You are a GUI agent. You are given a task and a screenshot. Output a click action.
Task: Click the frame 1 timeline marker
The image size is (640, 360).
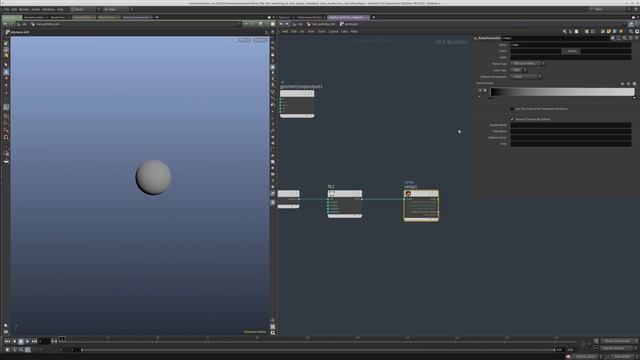pyautogui.click(x=62, y=338)
